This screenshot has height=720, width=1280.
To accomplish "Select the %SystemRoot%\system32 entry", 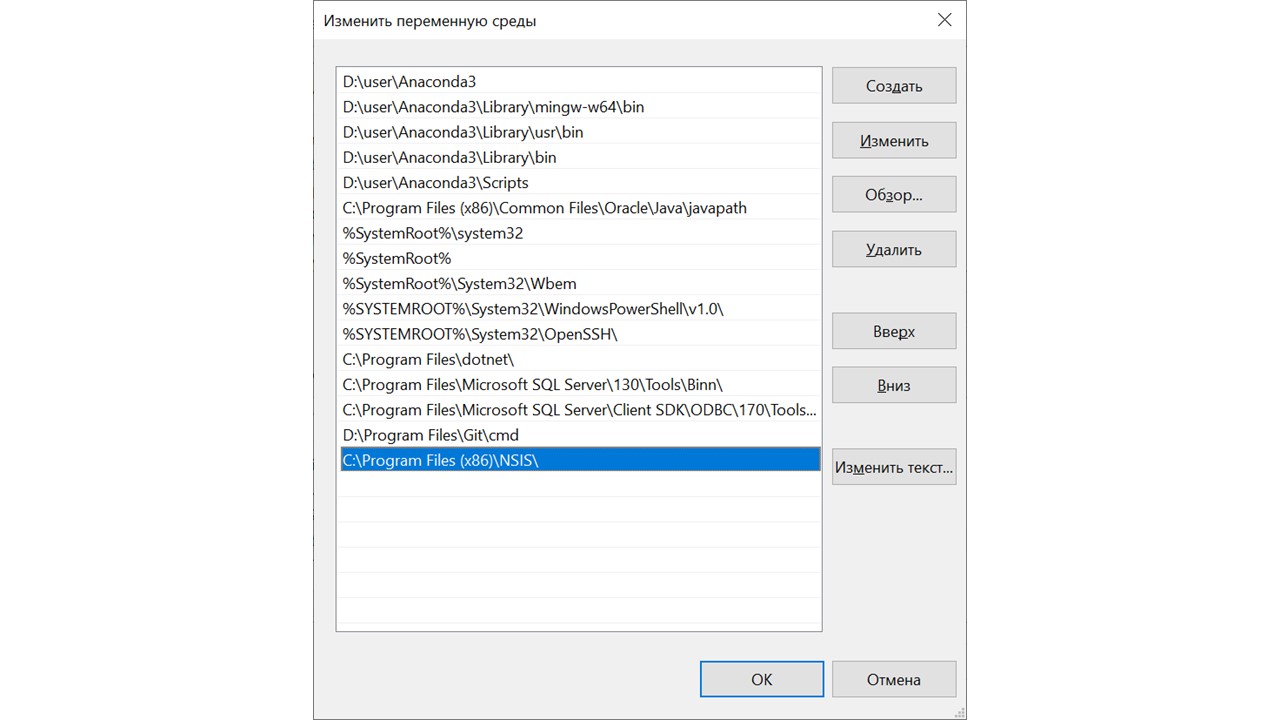I will [x=433, y=233].
